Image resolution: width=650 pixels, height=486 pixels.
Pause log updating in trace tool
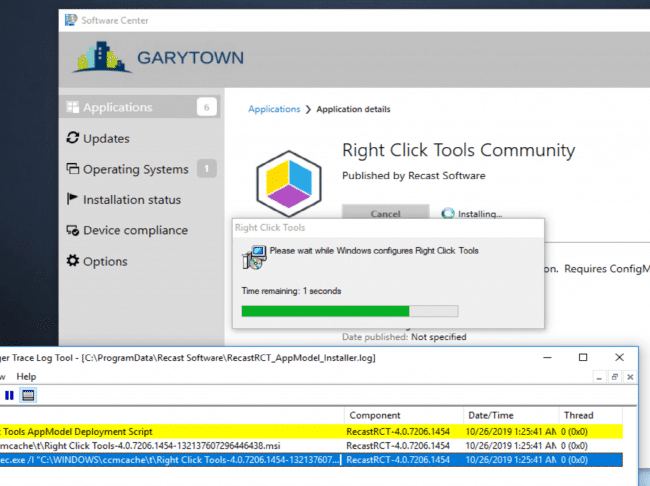(x=10, y=395)
